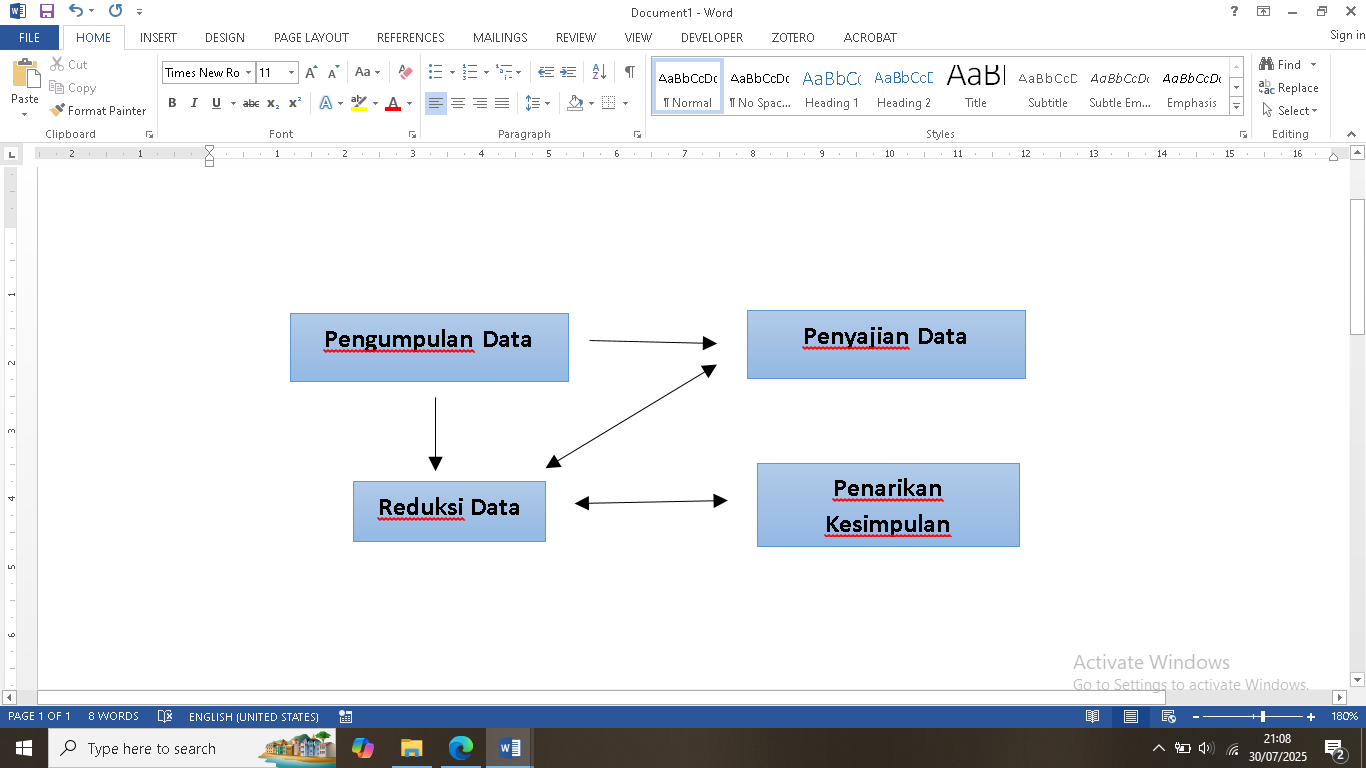The image size is (1366, 768).
Task: Click the Undo arrow icon
Action: tap(76, 12)
